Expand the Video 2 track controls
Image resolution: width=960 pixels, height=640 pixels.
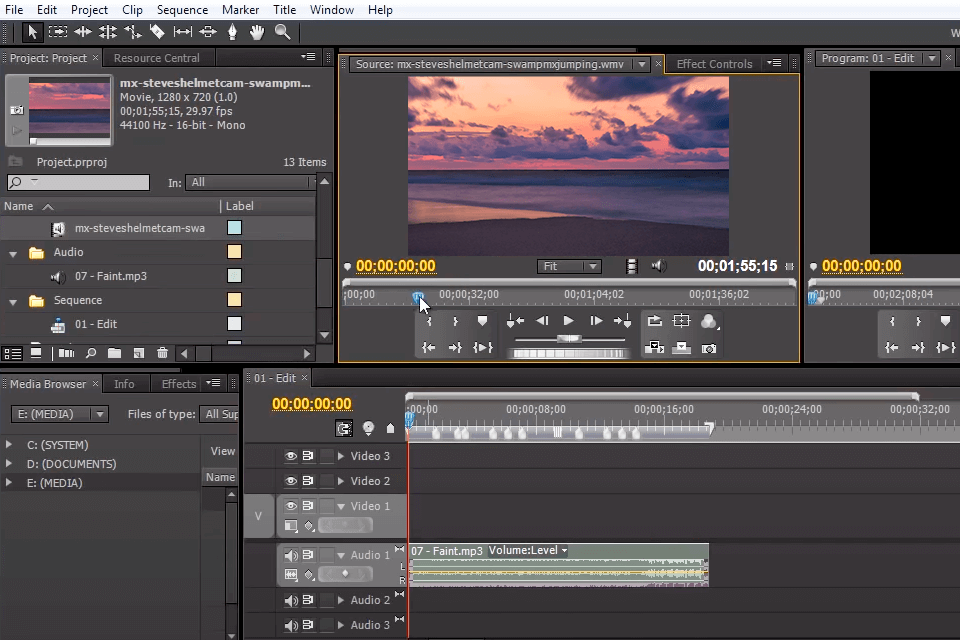(x=342, y=481)
